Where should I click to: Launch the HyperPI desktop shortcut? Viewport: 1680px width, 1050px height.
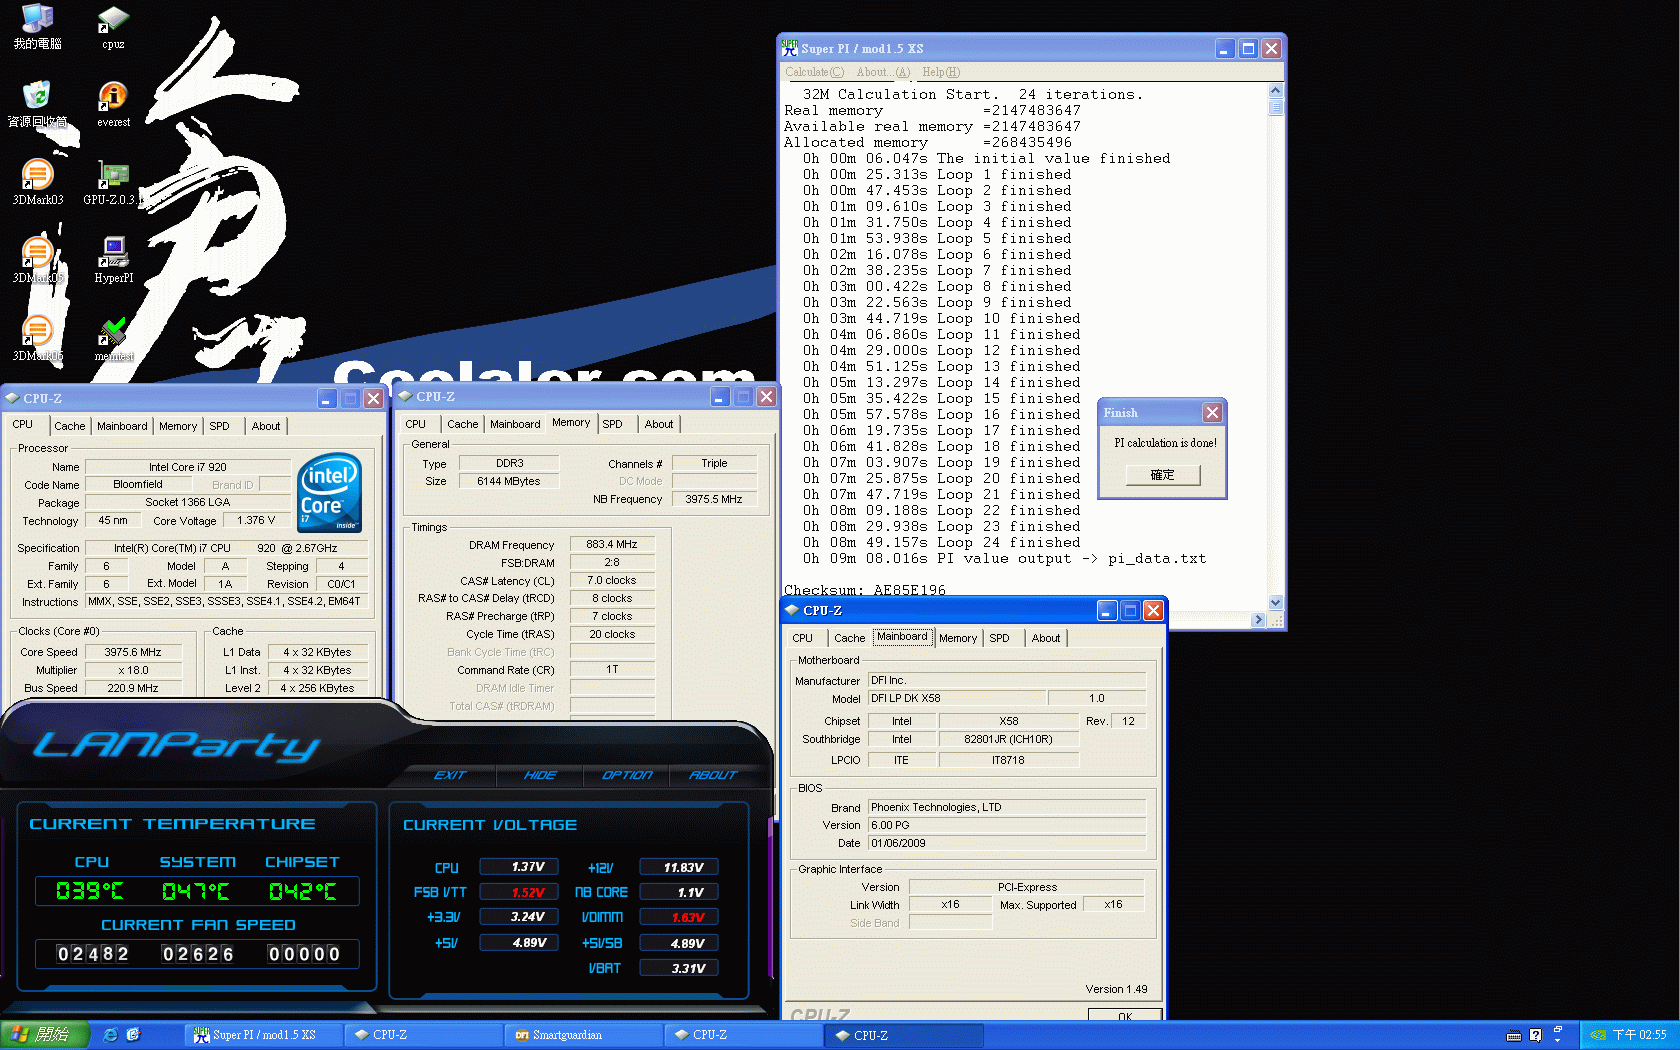click(113, 261)
